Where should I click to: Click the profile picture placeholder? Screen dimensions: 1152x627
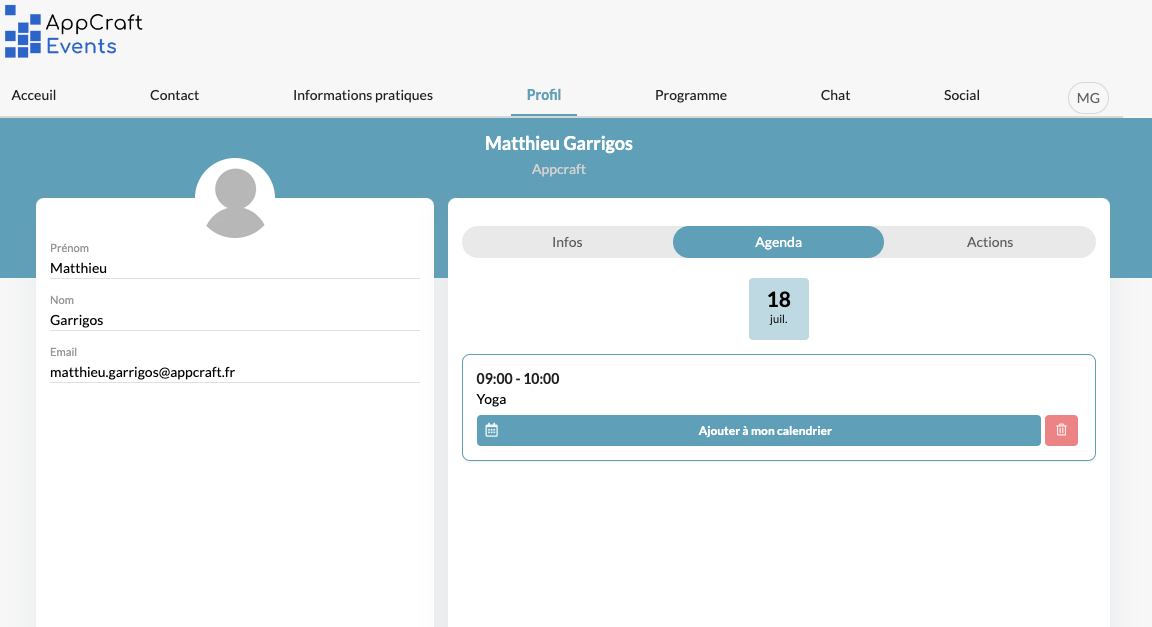tap(235, 198)
